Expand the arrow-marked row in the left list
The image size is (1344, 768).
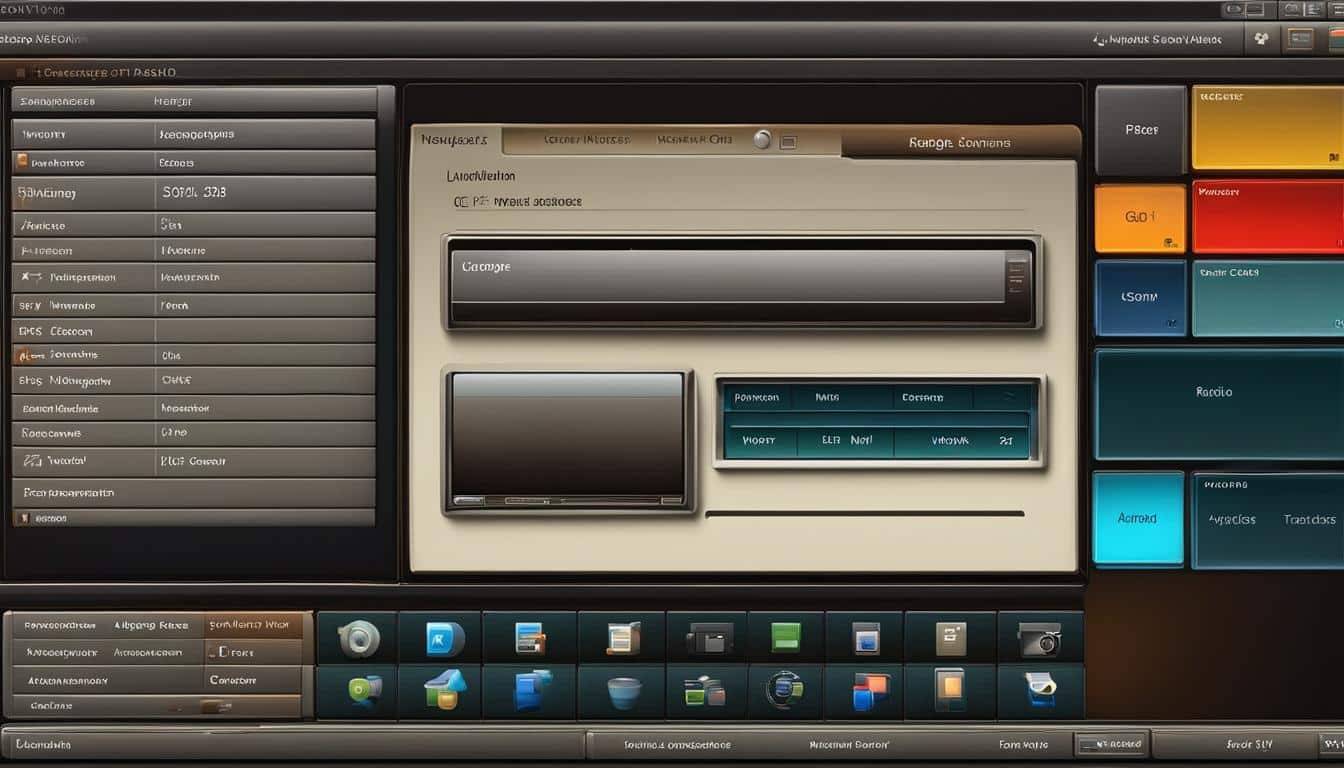tap(32, 277)
